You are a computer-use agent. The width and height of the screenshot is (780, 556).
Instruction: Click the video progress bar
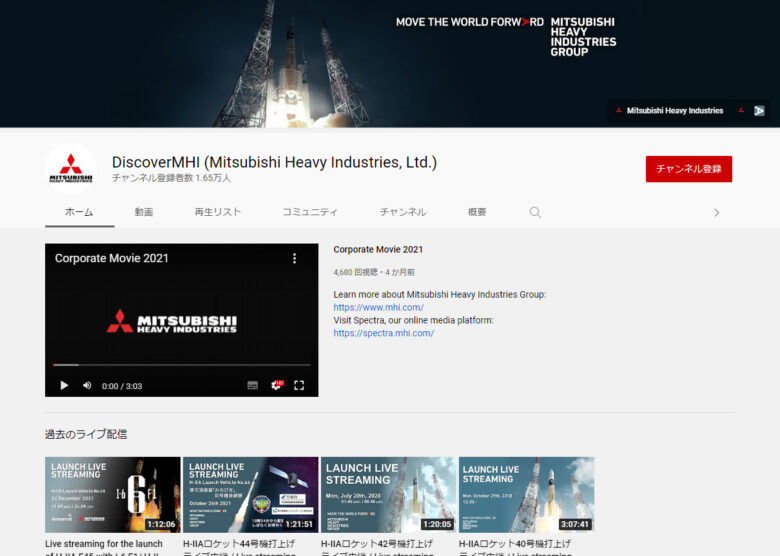click(182, 365)
